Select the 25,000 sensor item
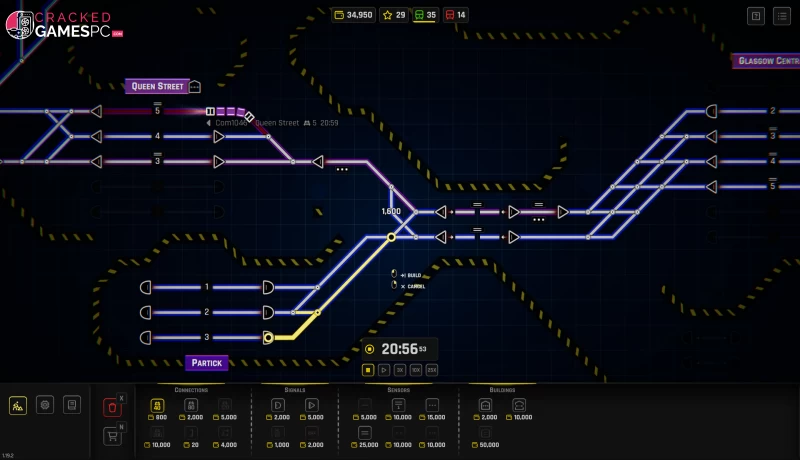Viewport: 800px width, 460px height. pyautogui.click(x=365, y=433)
